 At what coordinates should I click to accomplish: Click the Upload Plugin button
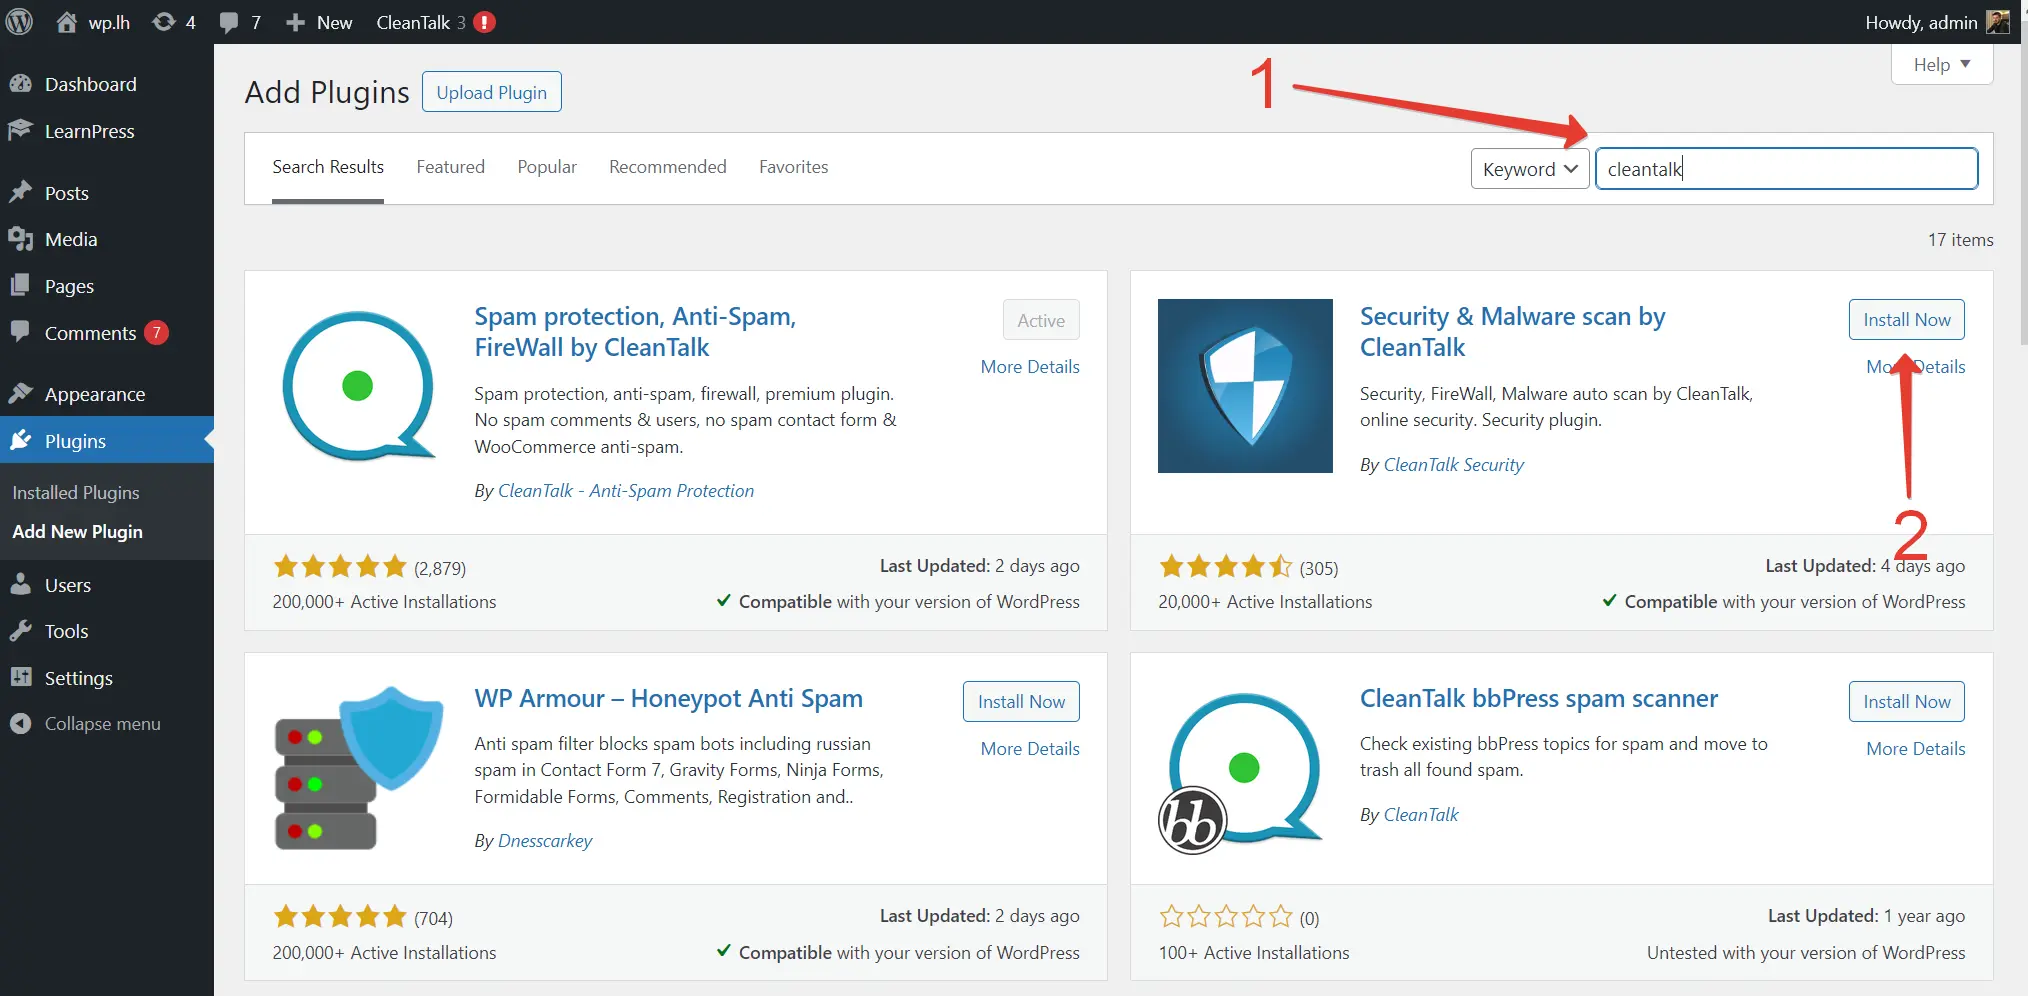[491, 91]
